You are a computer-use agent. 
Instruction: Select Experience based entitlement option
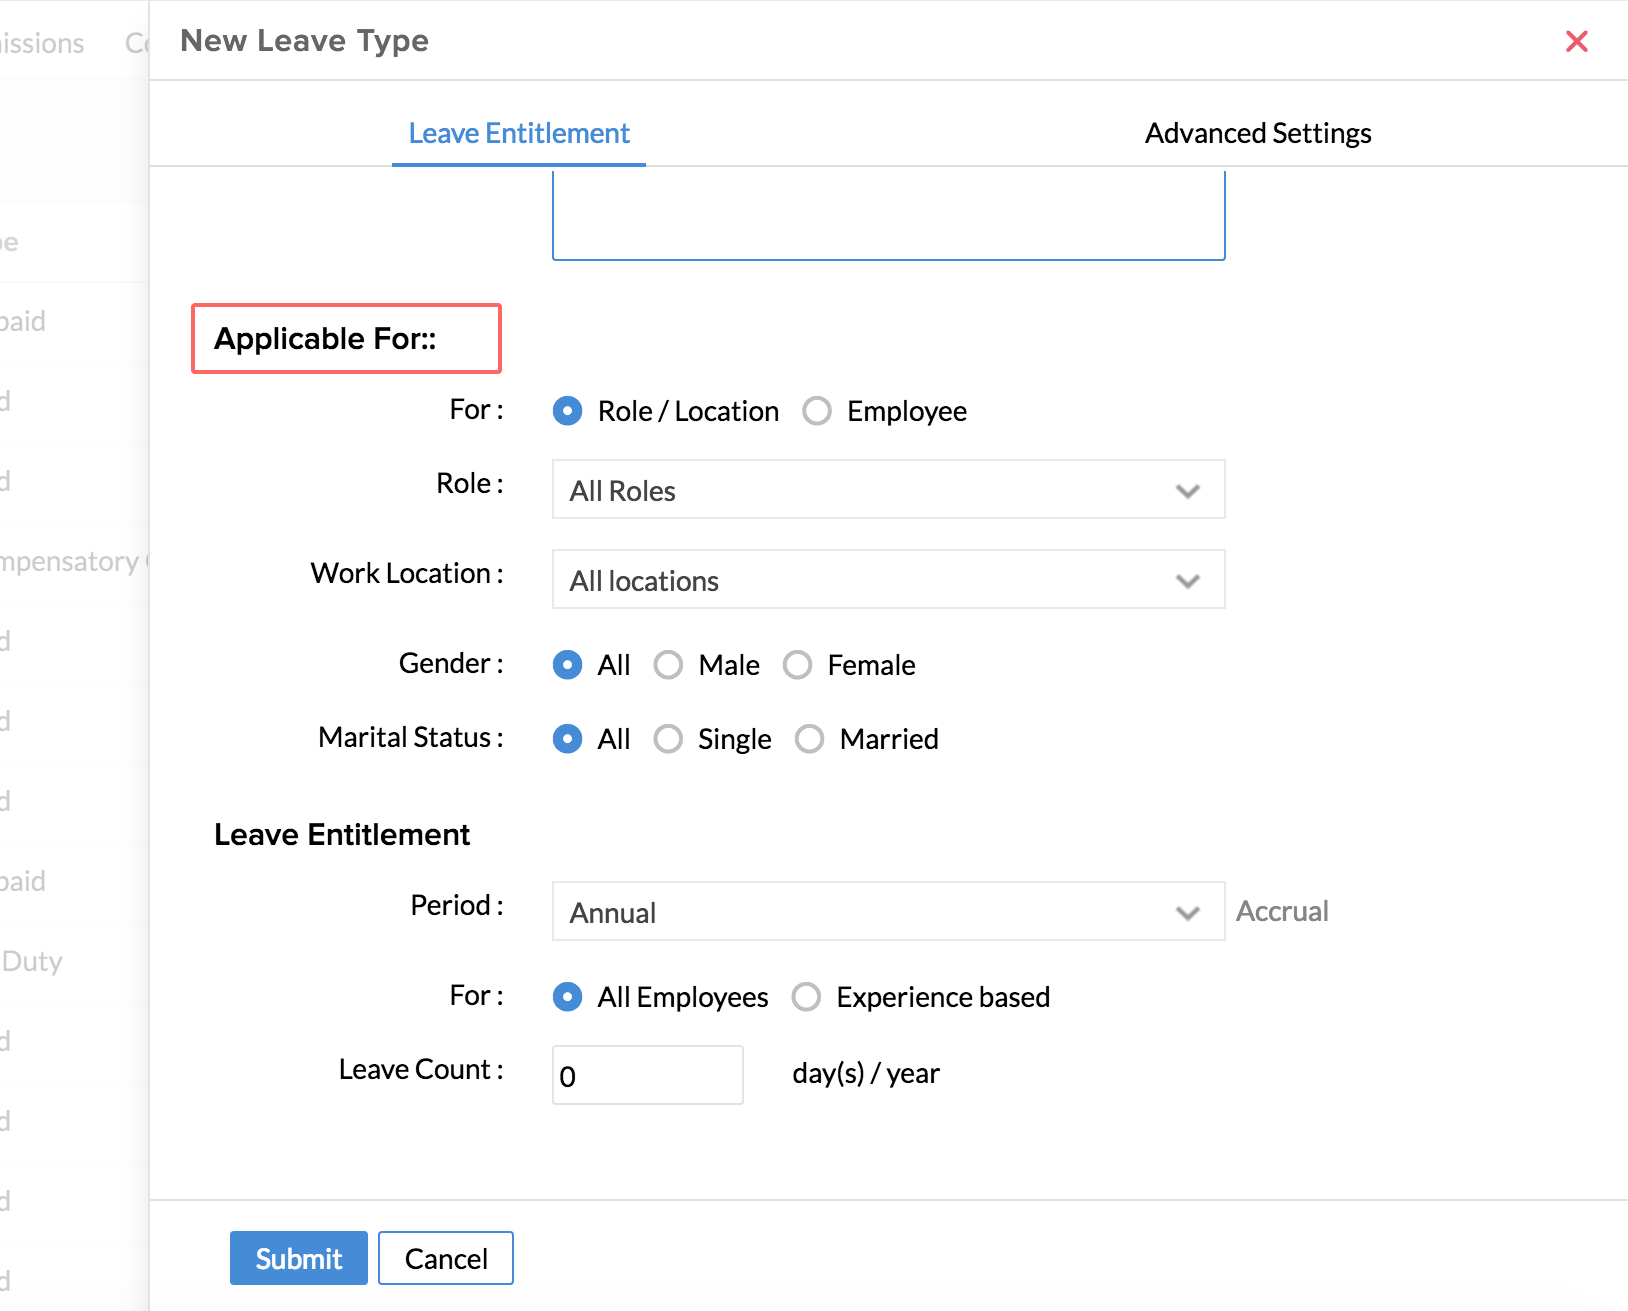[x=806, y=997]
